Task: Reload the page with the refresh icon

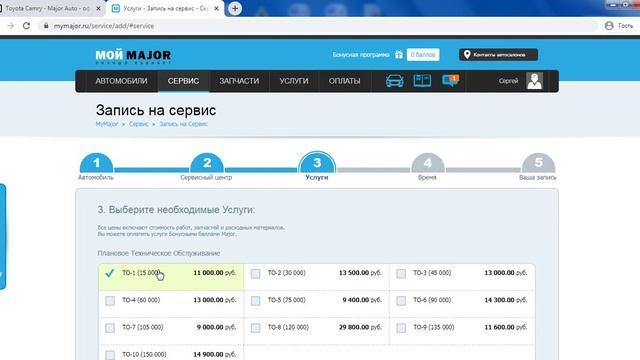Action: tap(27, 26)
